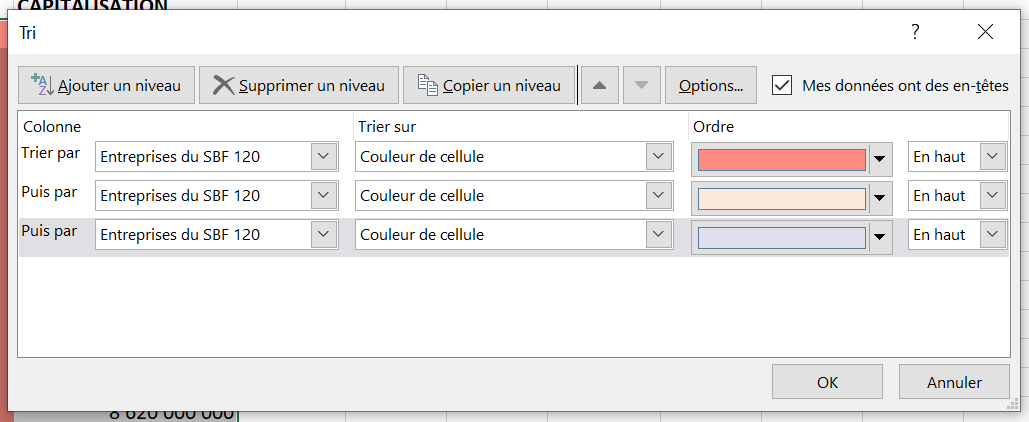Screen dimensions: 1029x422
Task: Click Ajouter un niveau button
Action: click(x=106, y=86)
